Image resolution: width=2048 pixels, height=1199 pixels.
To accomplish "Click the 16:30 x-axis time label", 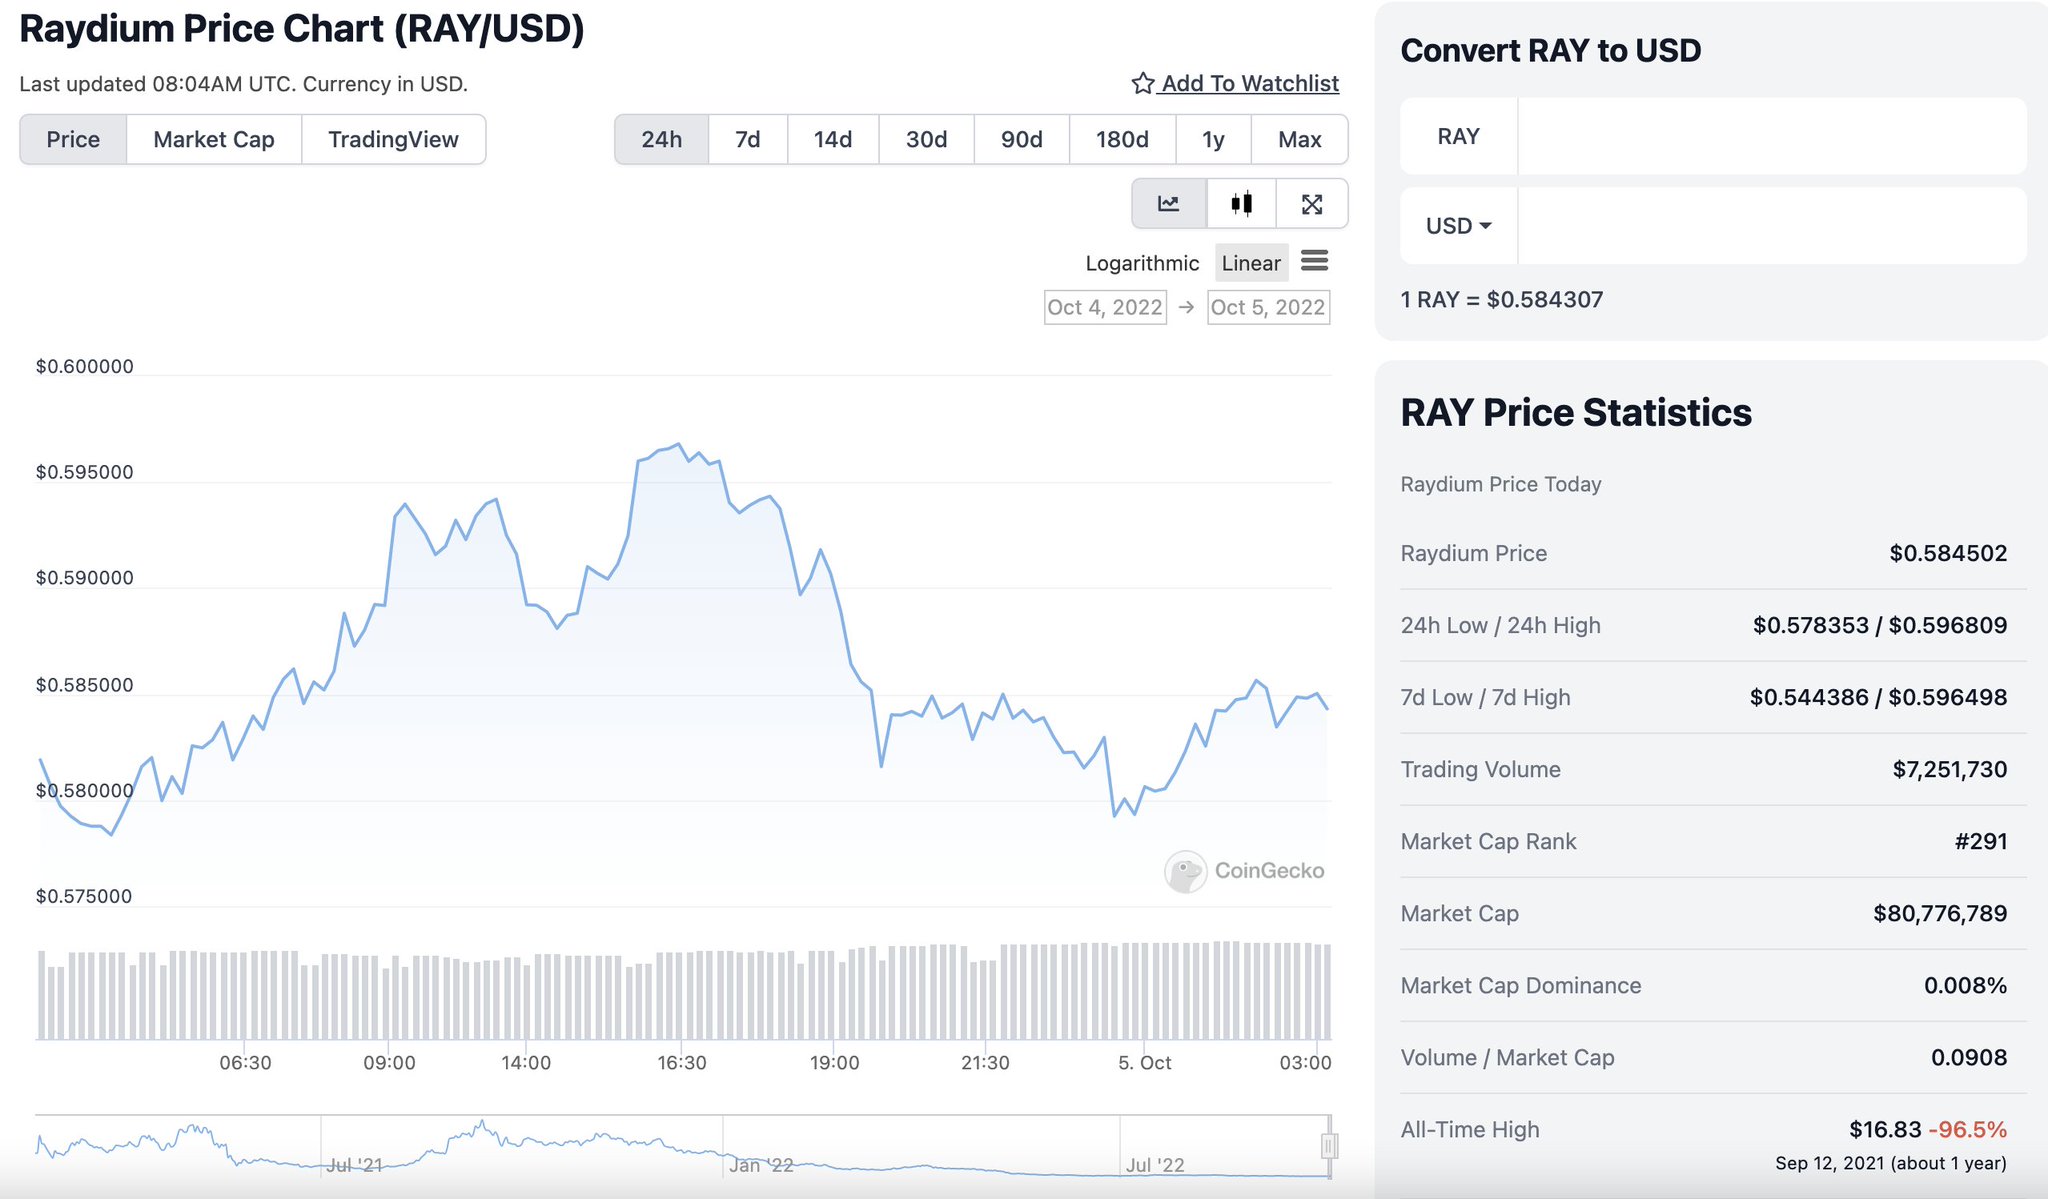I will click(682, 1063).
